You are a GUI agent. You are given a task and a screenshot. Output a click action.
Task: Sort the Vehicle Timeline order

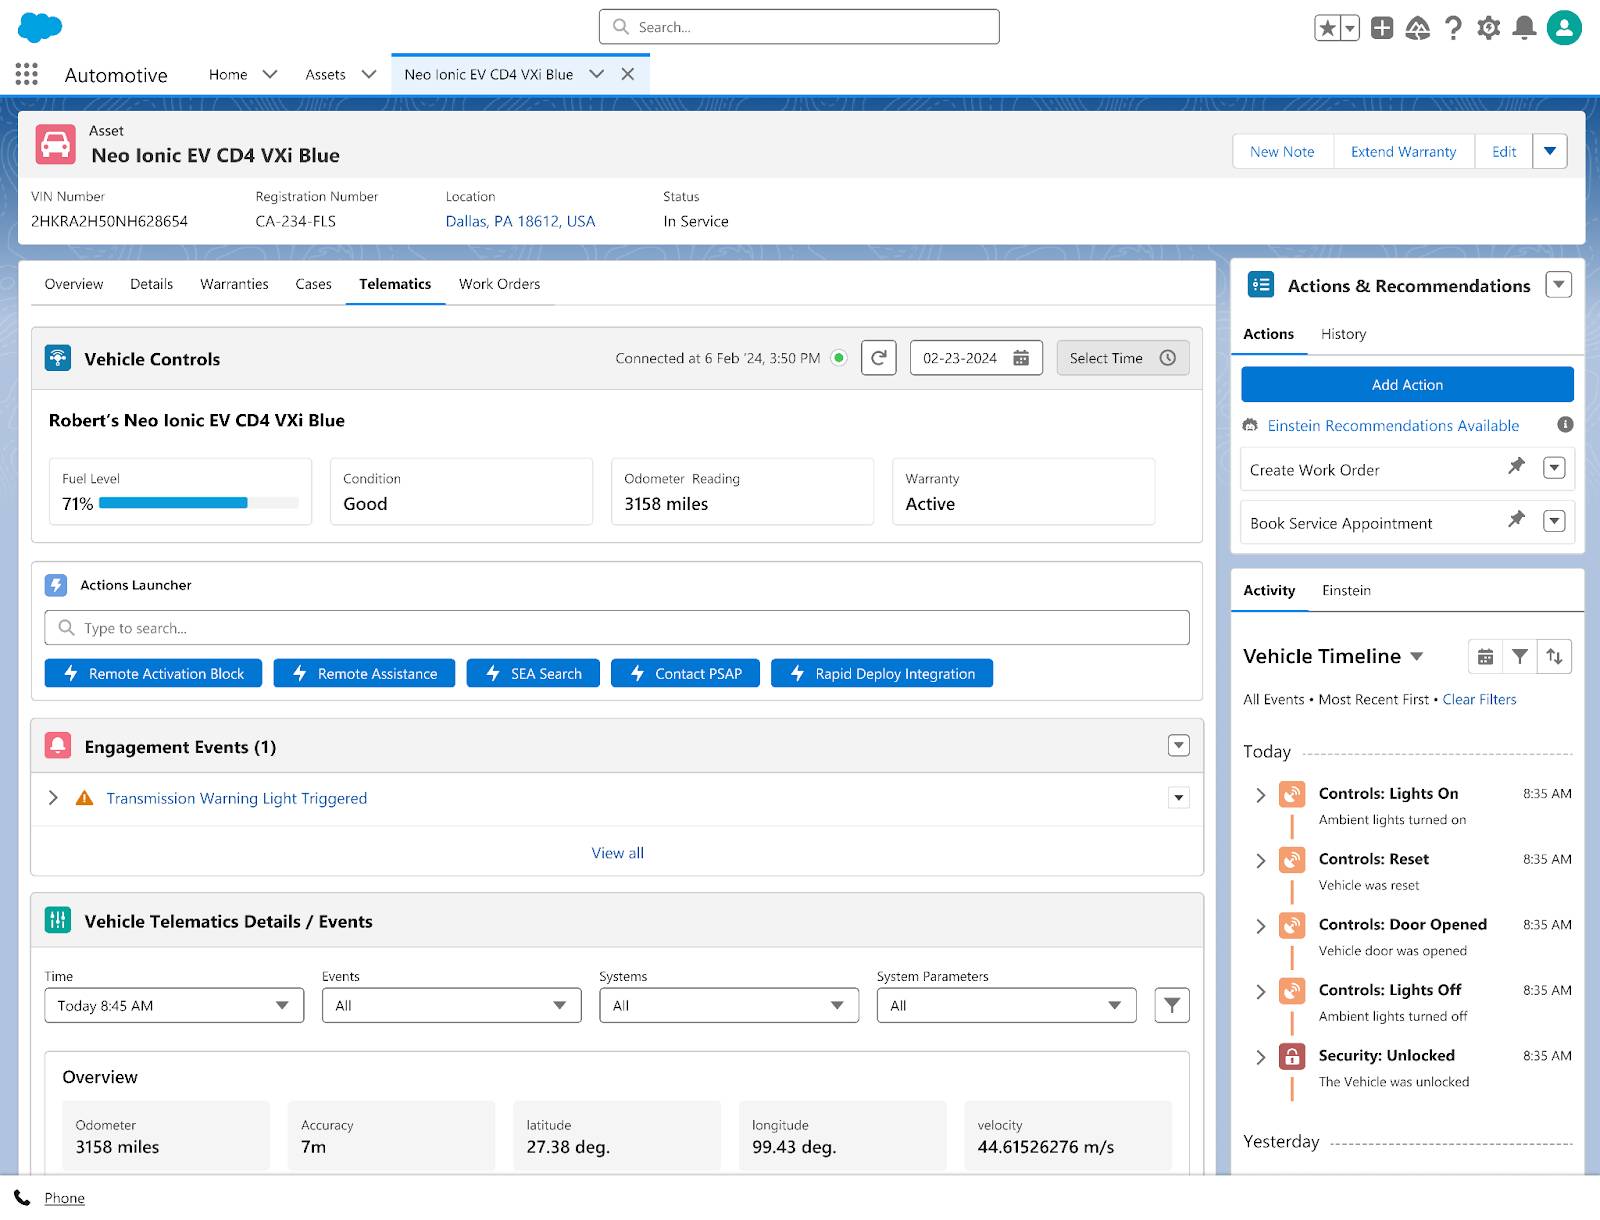1554,656
